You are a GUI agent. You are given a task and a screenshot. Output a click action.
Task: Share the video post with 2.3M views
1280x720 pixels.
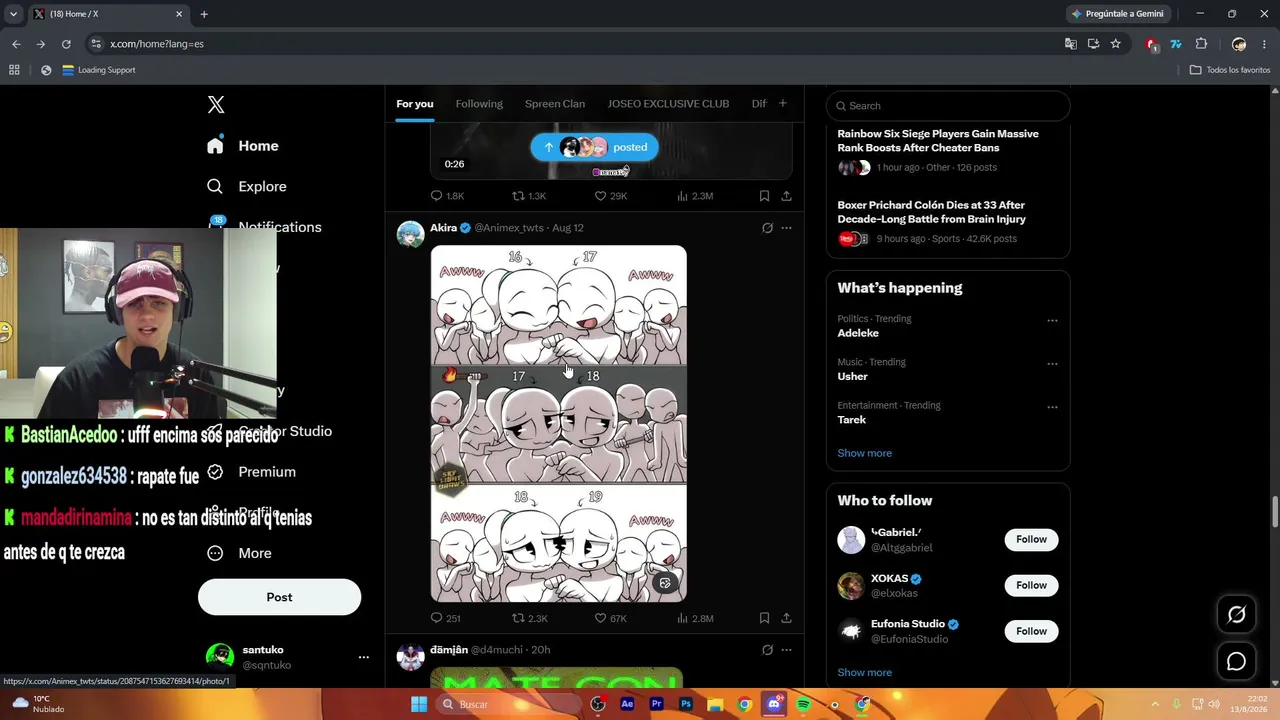click(x=786, y=196)
